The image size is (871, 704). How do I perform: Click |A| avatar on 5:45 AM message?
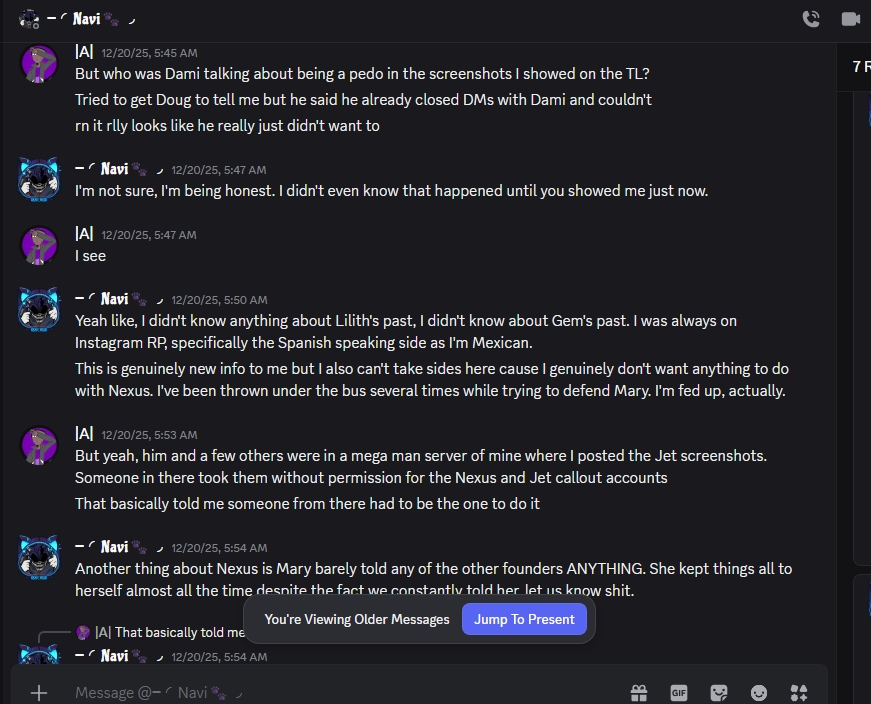coord(40,64)
